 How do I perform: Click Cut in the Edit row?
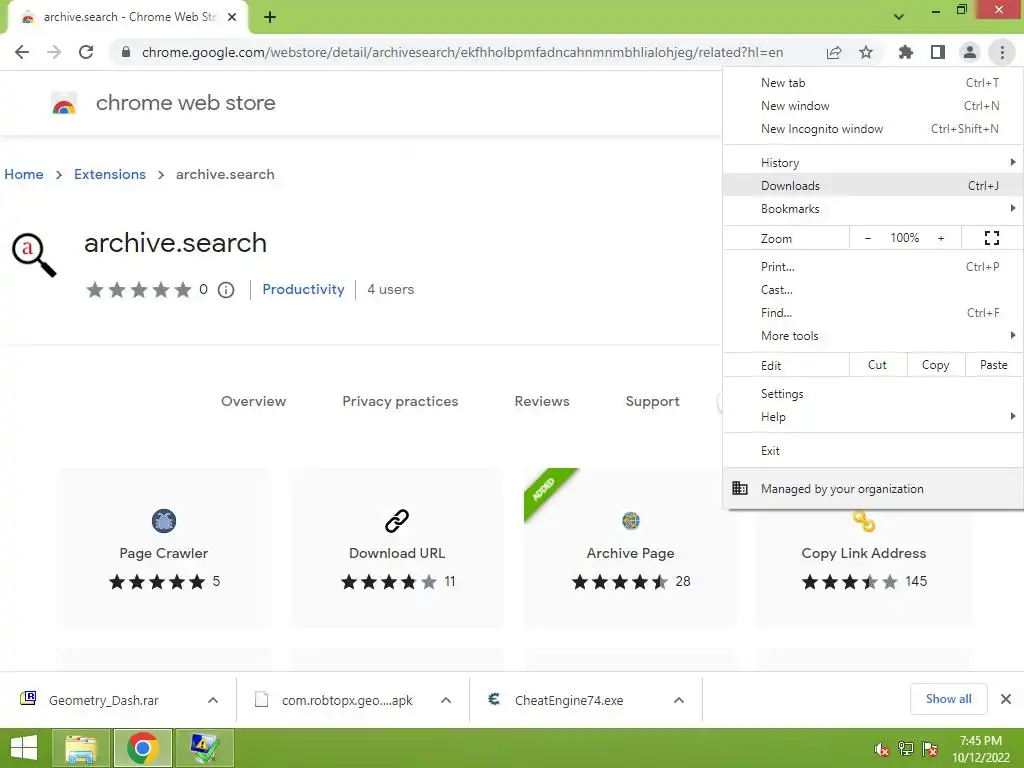pos(877,365)
